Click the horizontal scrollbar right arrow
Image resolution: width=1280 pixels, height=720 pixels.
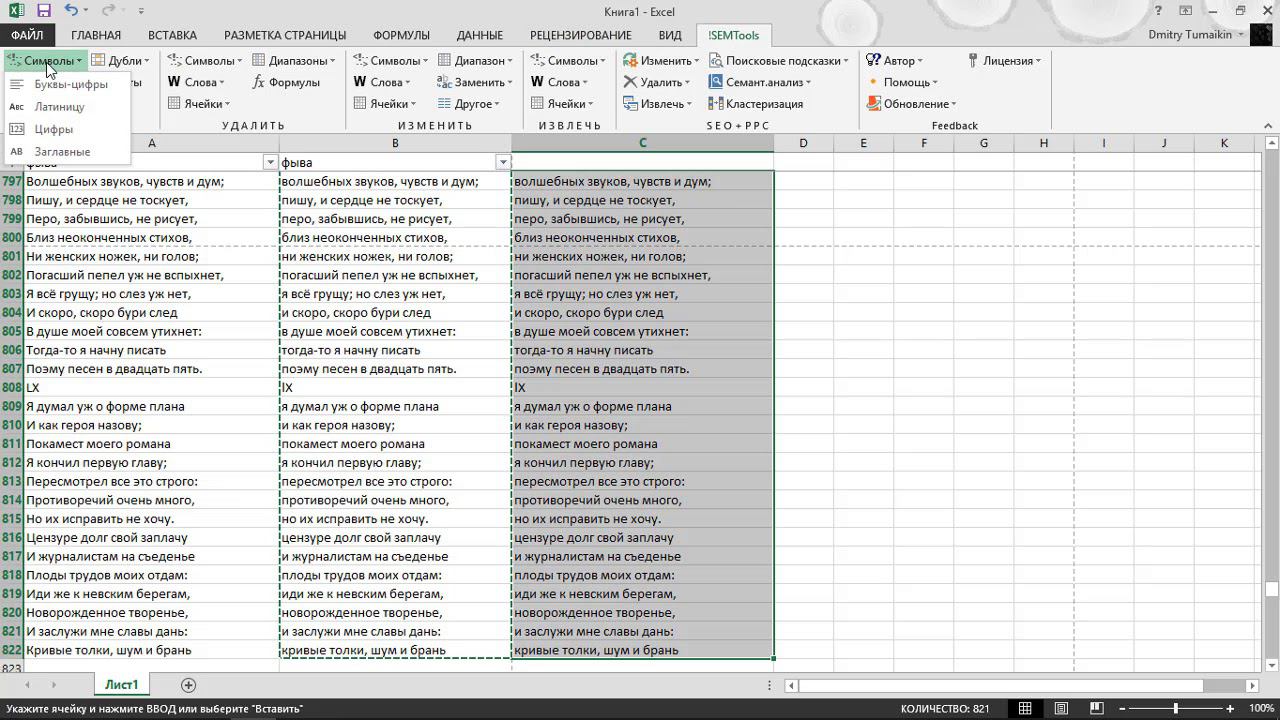[1252, 685]
